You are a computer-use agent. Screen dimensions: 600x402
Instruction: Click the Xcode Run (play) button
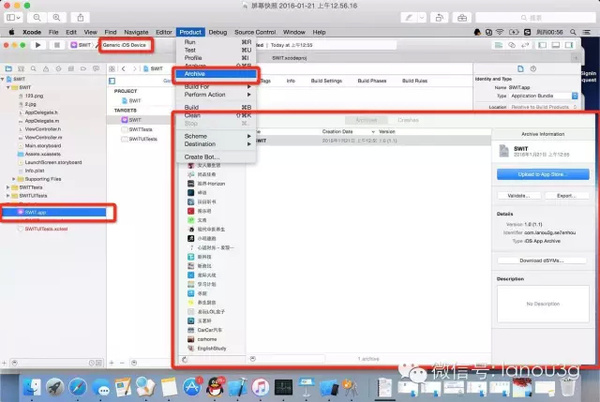tap(38, 45)
